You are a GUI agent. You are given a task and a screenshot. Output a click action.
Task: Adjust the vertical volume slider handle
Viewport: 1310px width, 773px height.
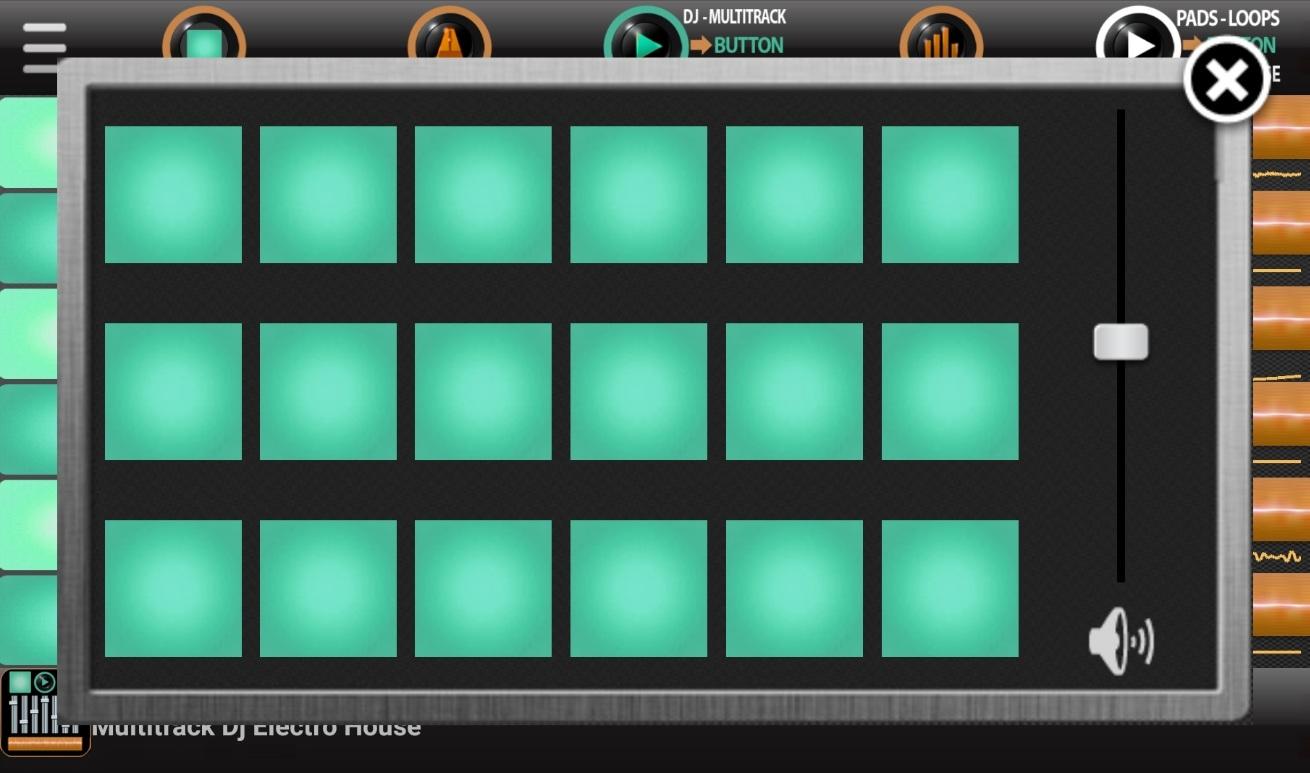1121,342
